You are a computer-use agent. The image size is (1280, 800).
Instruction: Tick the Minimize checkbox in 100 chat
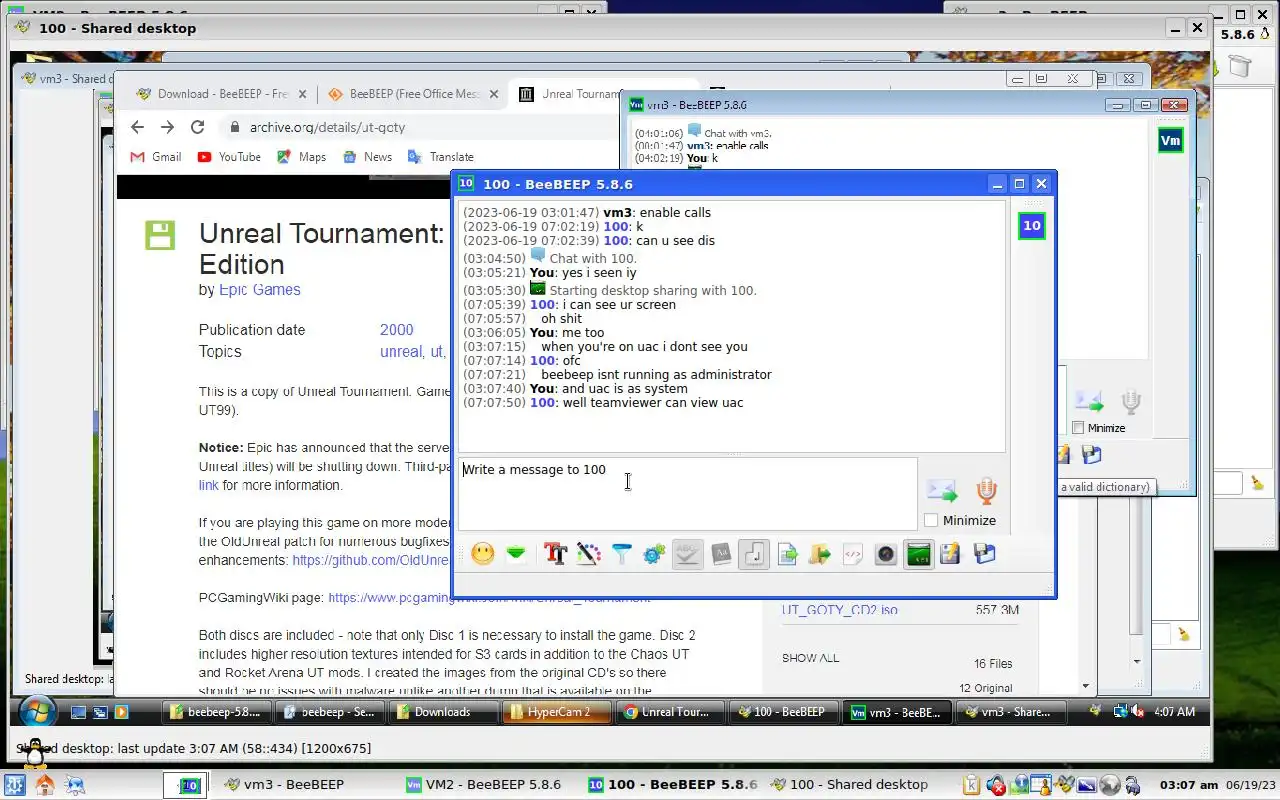click(x=931, y=520)
